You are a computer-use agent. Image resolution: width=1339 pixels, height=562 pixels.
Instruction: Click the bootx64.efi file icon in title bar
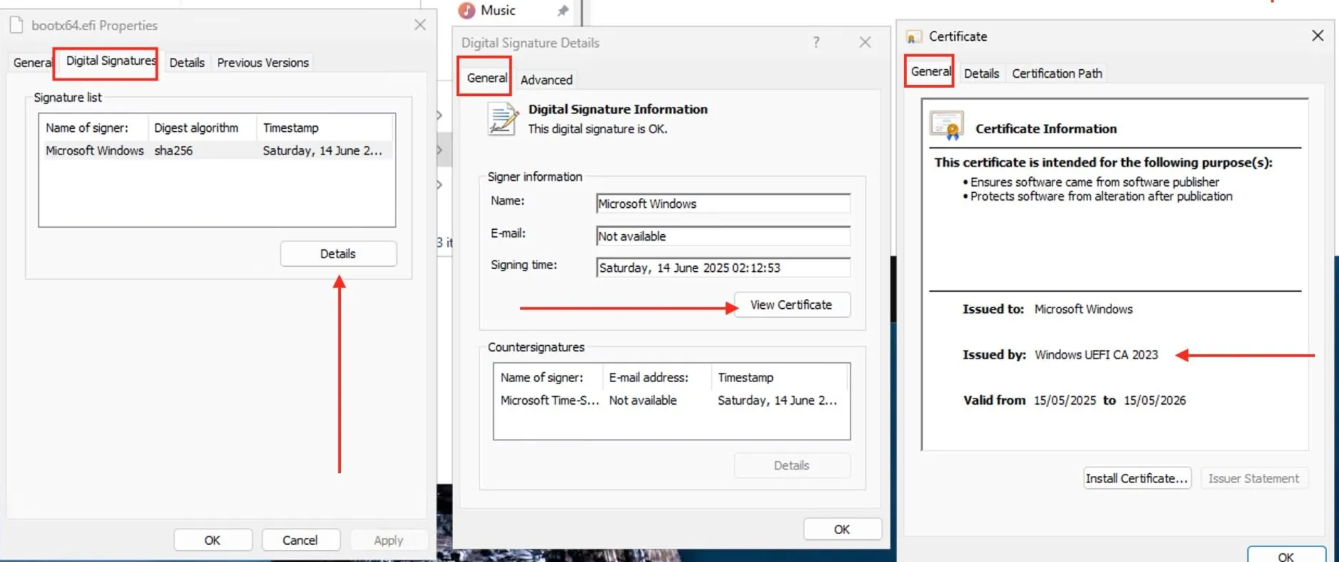[16, 25]
